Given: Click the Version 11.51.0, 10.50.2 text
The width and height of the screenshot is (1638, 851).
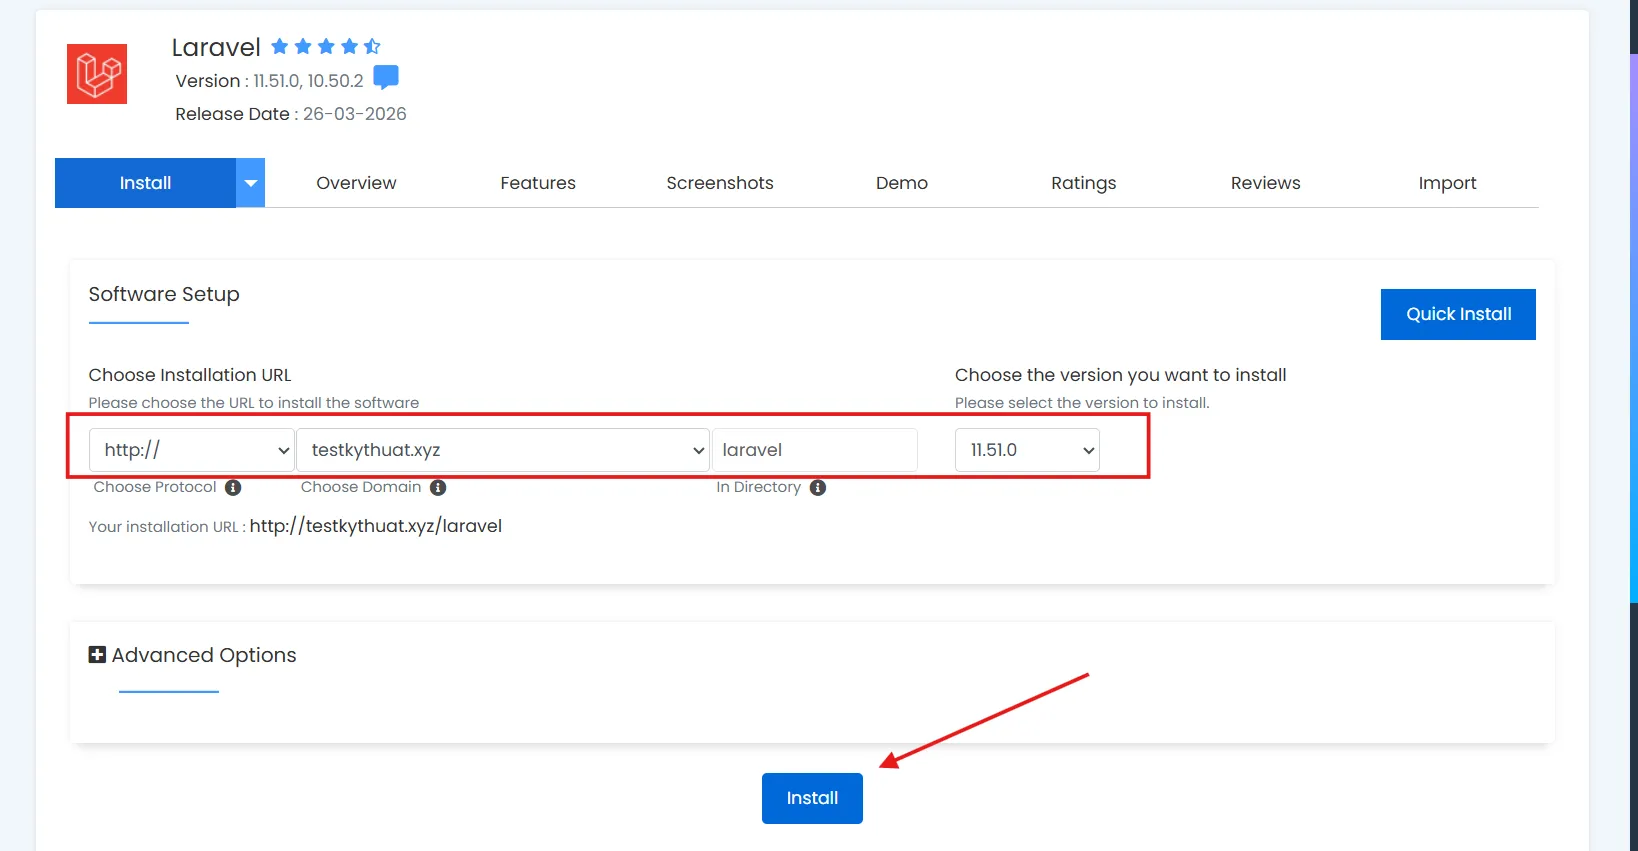Looking at the screenshot, I should (x=269, y=81).
